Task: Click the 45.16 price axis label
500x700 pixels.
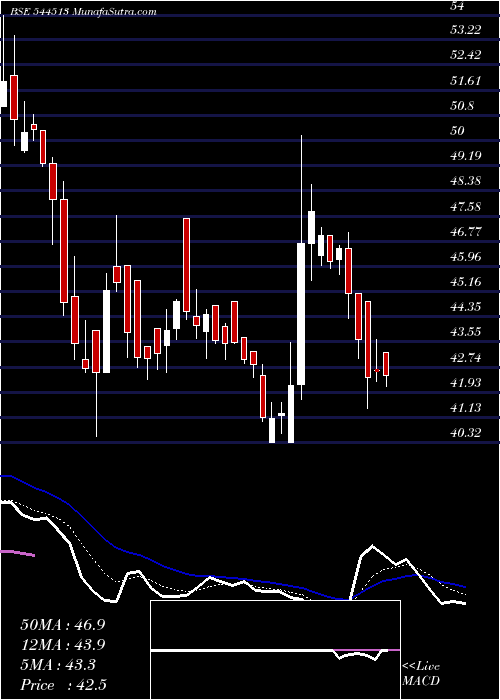Action: pyautogui.click(x=466, y=282)
